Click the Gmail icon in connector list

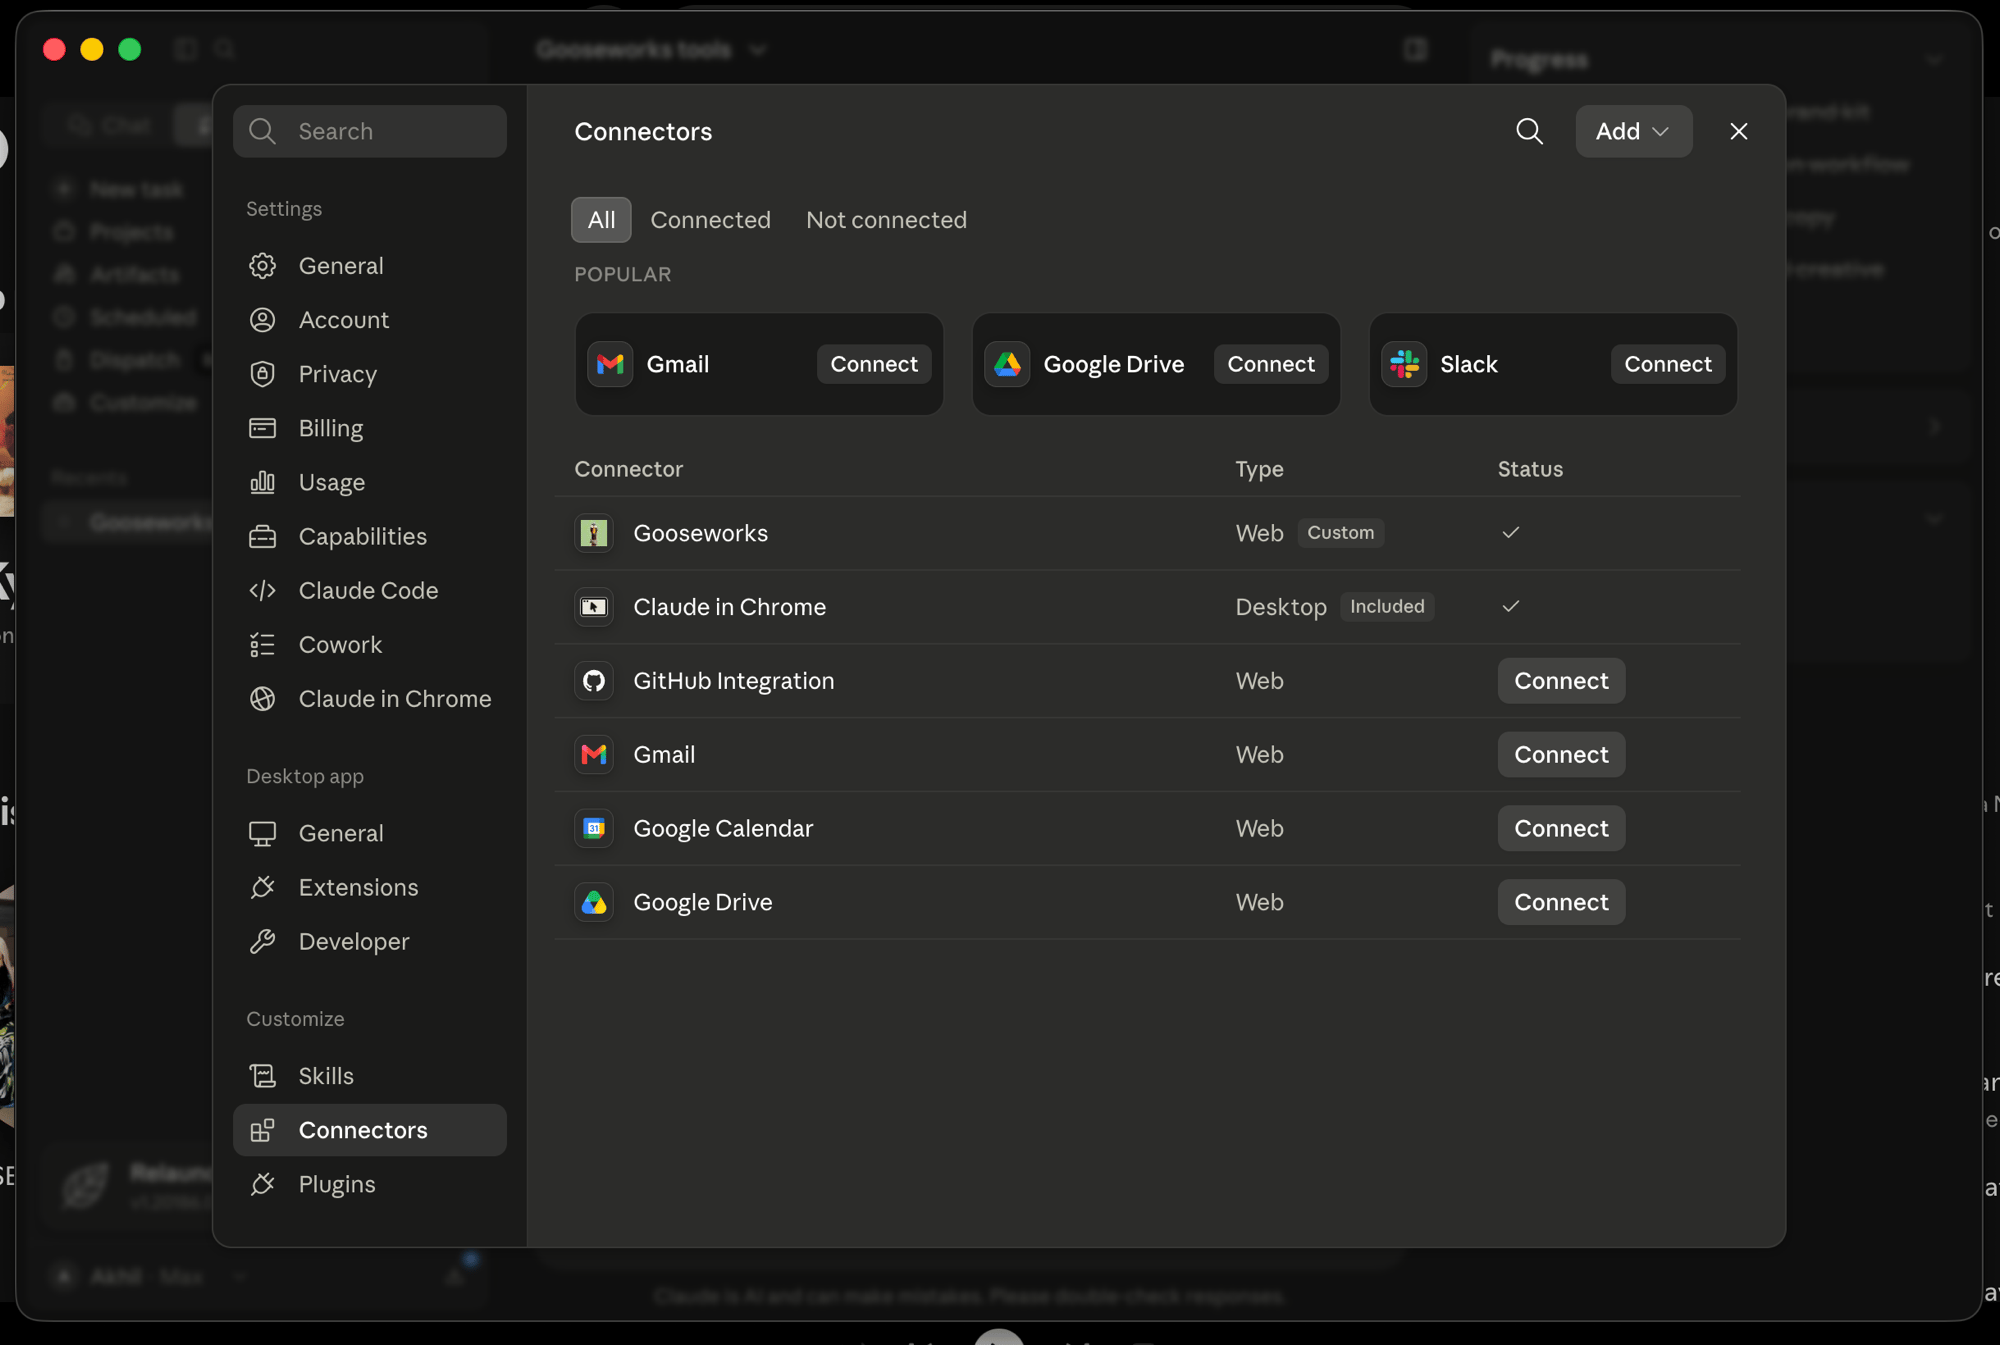(x=594, y=755)
